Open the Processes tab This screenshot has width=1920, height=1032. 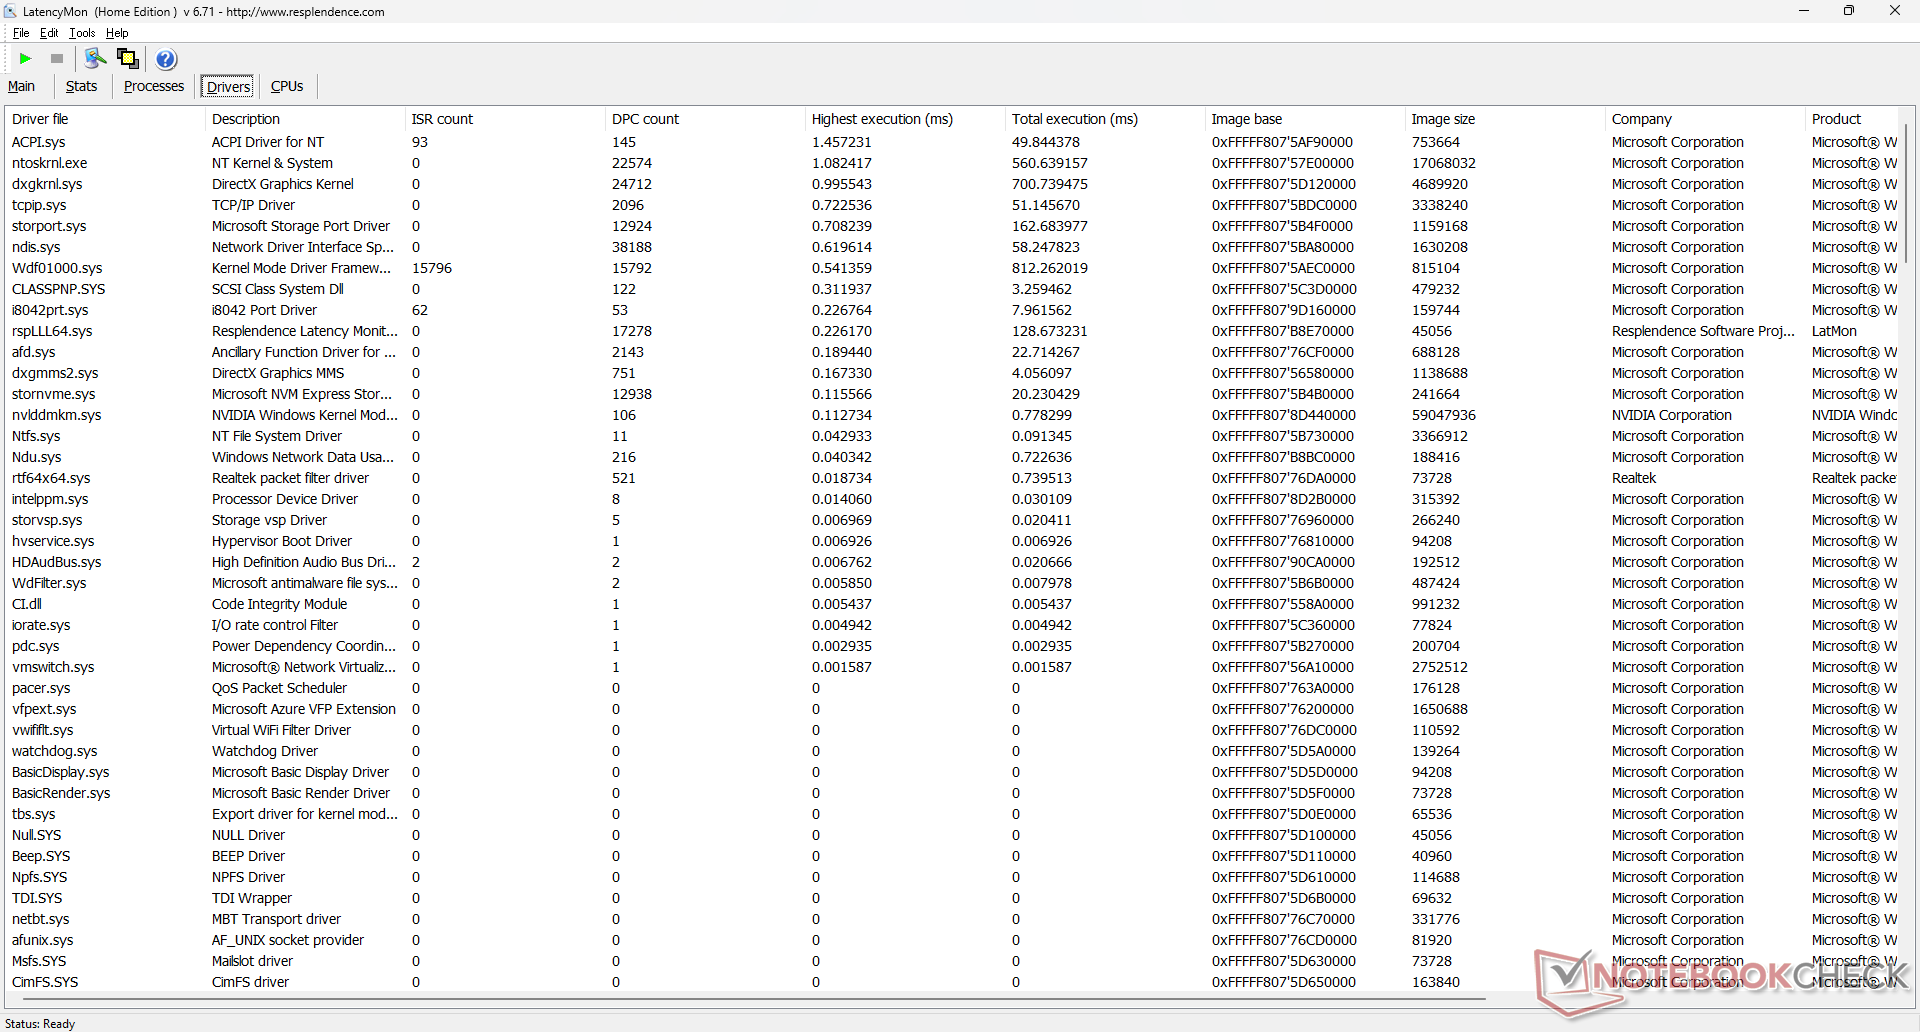[x=153, y=87]
